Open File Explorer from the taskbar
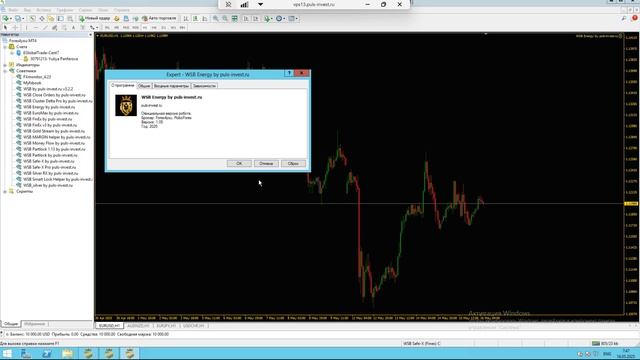The image size is (640, 360). pos(67,353)
